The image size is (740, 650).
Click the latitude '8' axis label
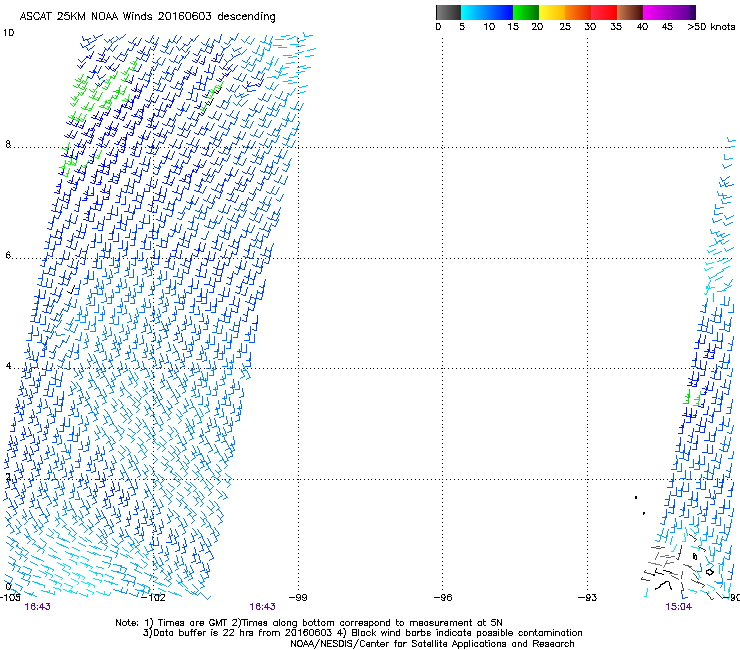point(8,144)
